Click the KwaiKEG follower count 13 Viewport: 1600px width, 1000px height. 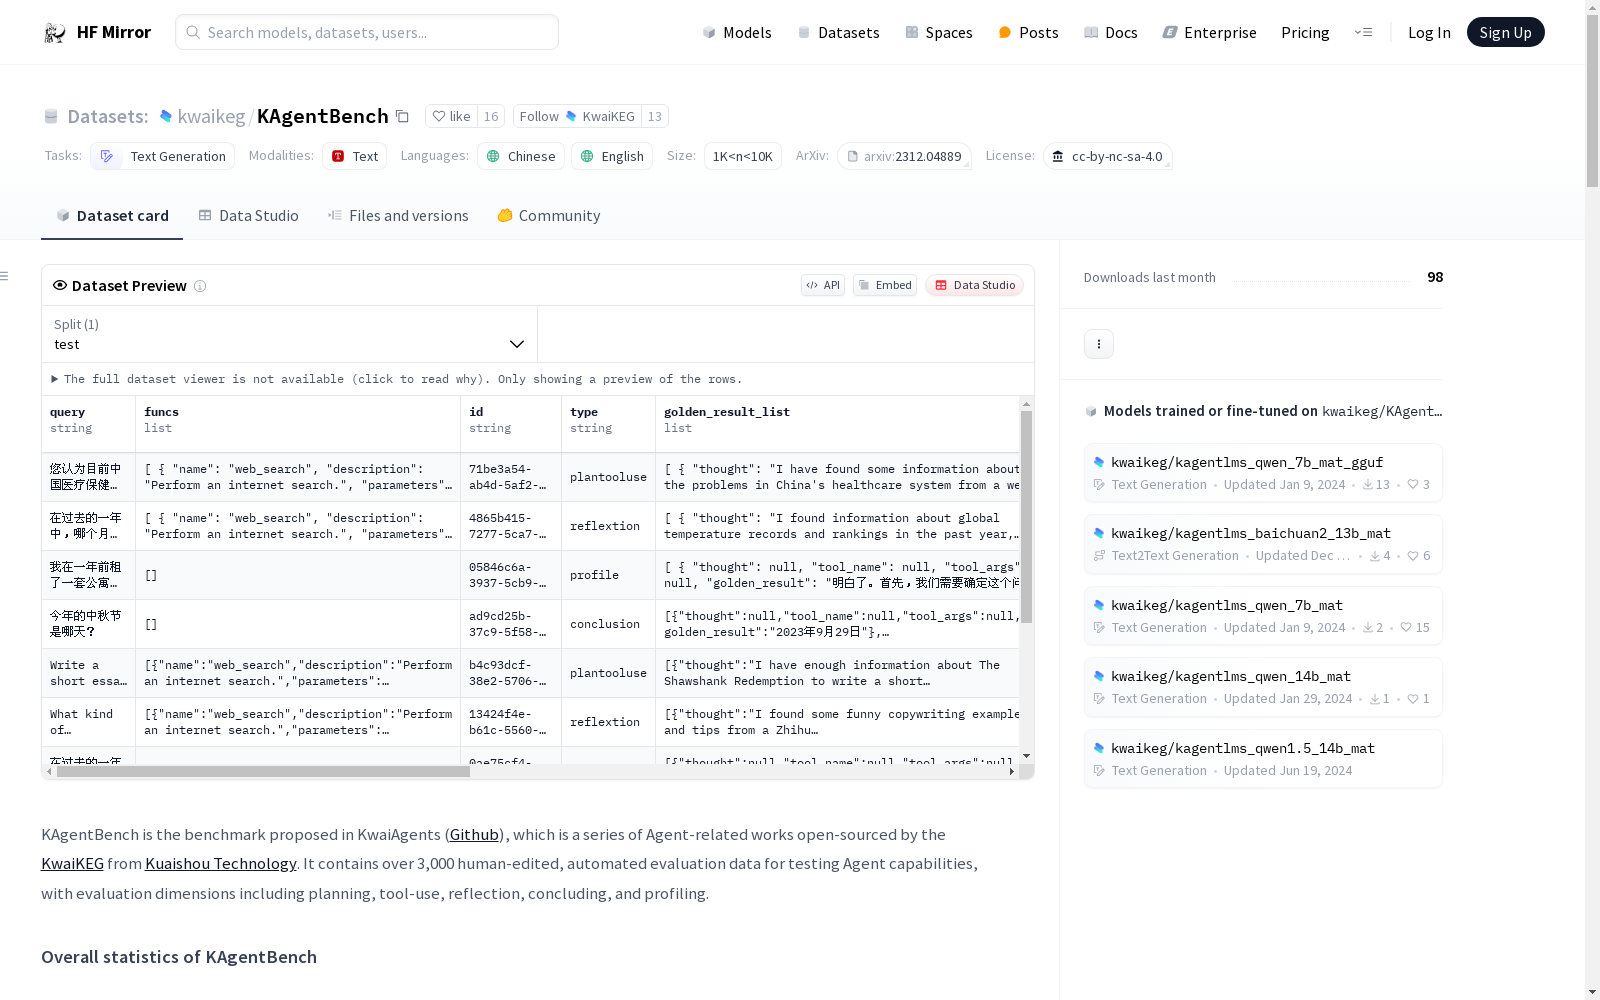tap(655, 116)
